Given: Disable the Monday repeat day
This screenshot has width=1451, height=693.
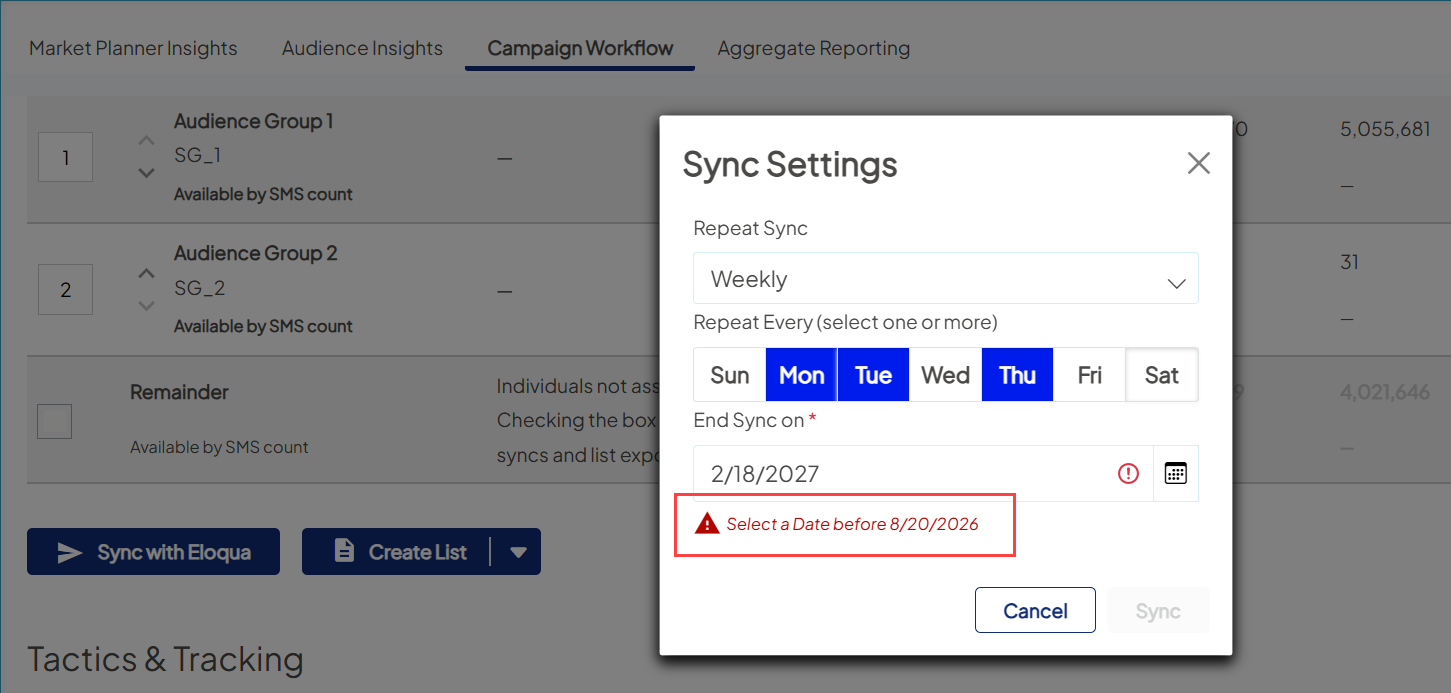Looking at the screenshot, I should [801, 374].
